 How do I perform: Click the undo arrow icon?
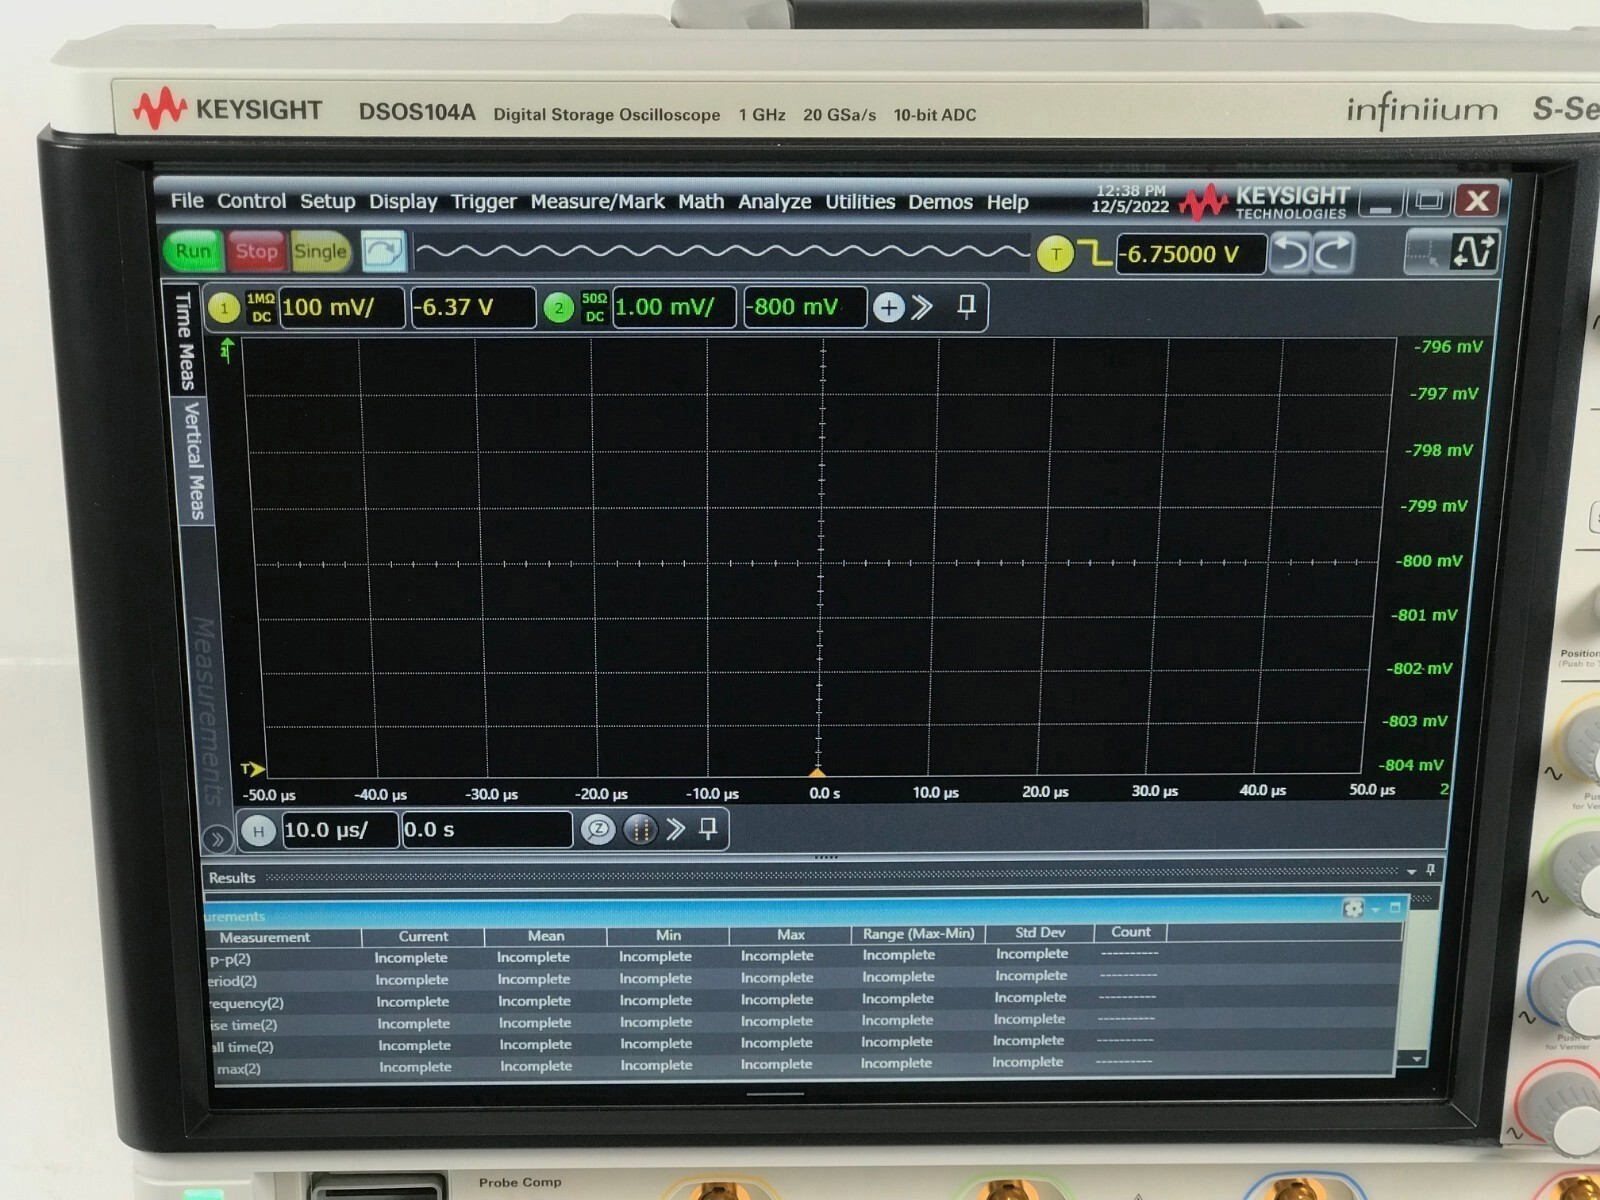tap(1291, 253)
